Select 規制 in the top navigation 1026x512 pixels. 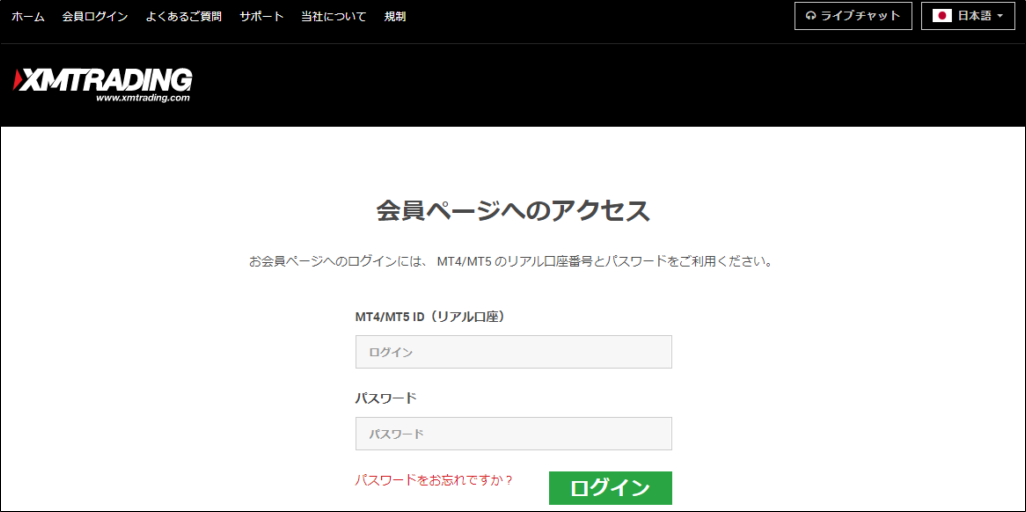tap(395, 17)
